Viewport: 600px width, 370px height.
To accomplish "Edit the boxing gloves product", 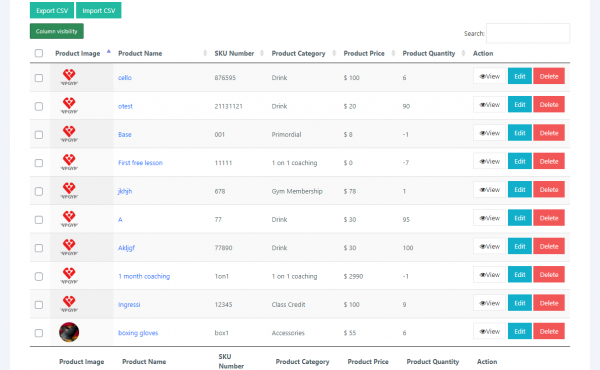I will [x=520, y=331].
